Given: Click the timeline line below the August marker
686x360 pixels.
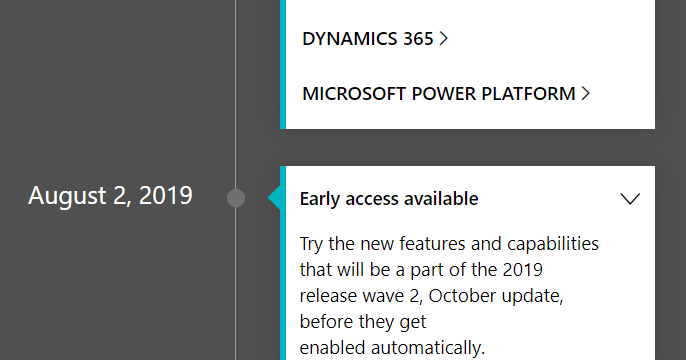Looking at the screenshot, I should pos(236,283).
